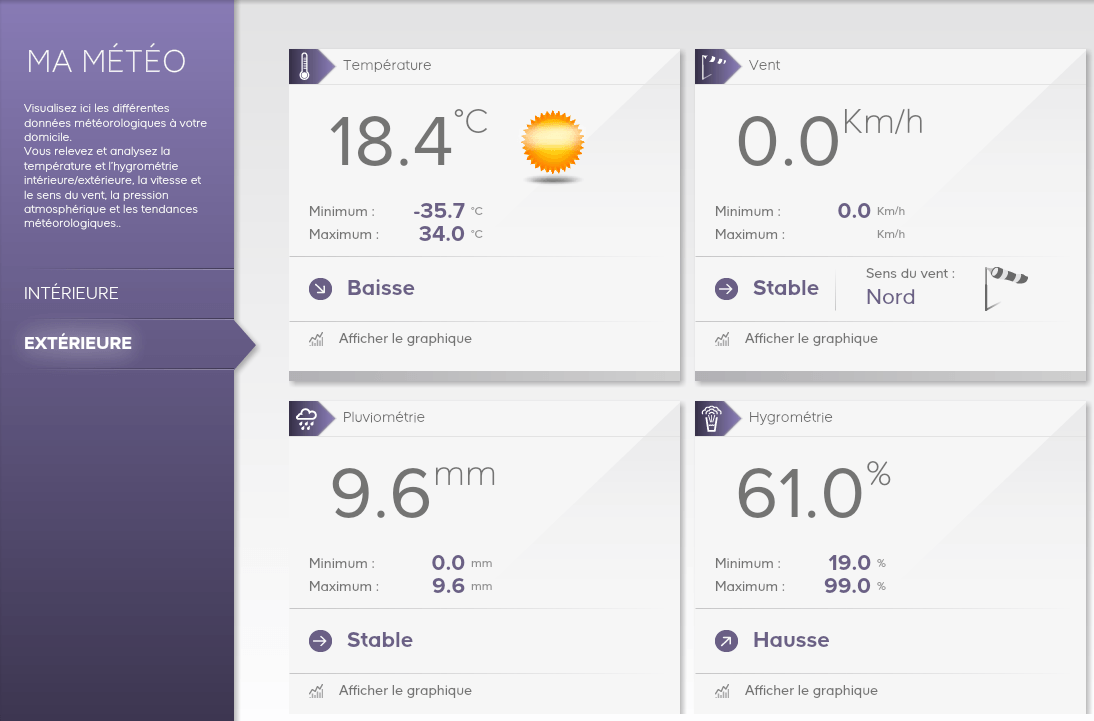Click the wind direction value Nord
Screen dimensions: 1094x721
(890, 297)
